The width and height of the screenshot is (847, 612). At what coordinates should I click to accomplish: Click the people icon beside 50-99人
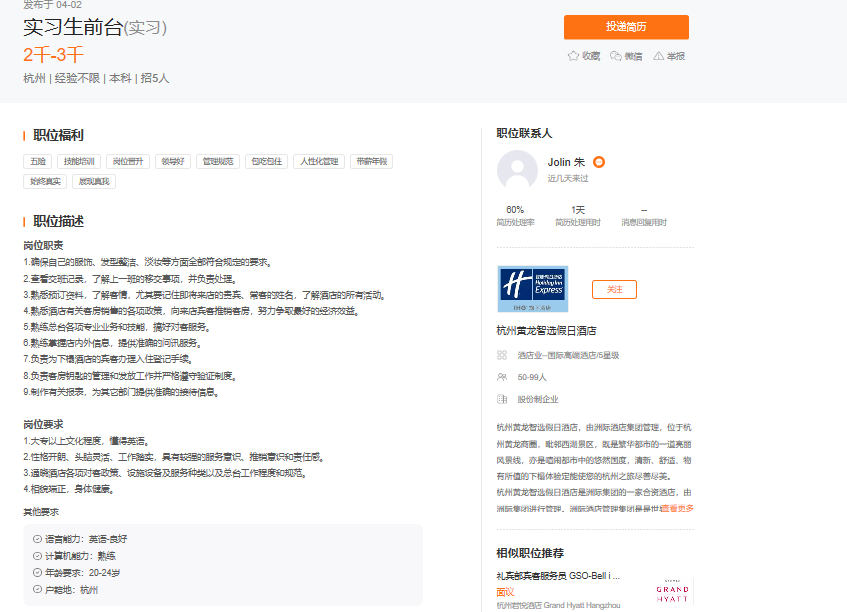click(502, 377)
